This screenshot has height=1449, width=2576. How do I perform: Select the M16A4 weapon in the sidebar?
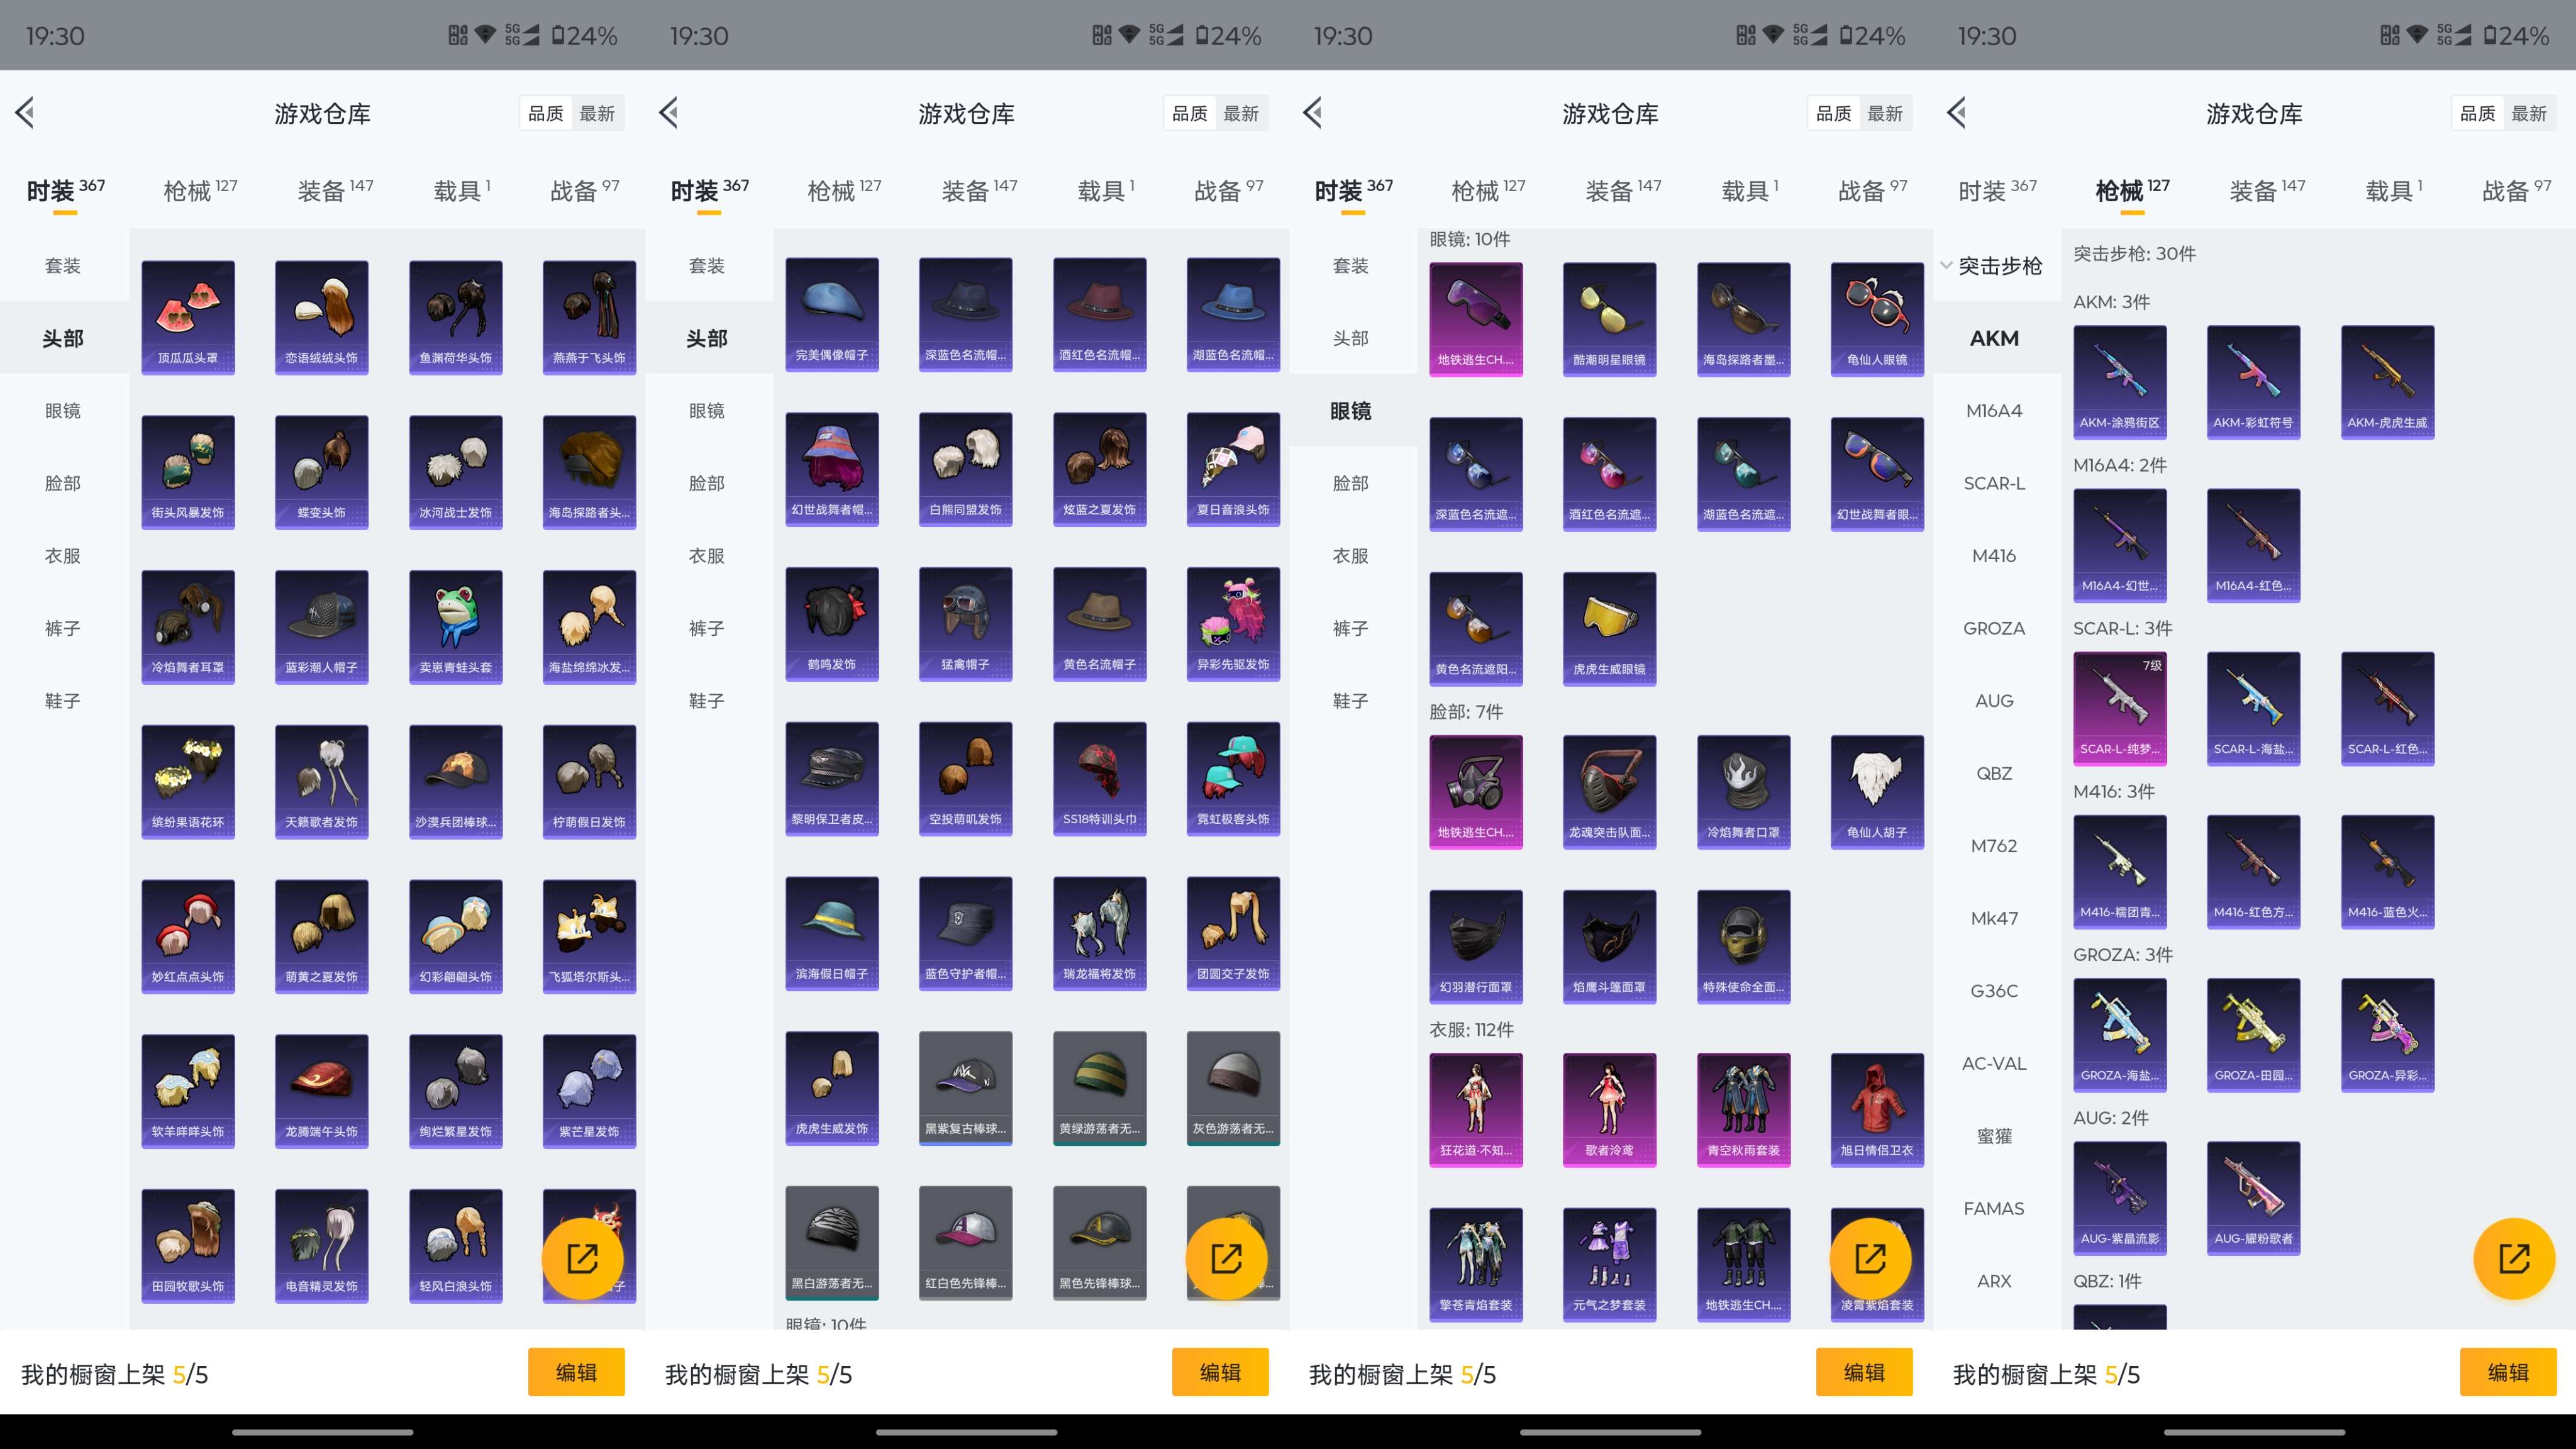[x=1994, y=411]
